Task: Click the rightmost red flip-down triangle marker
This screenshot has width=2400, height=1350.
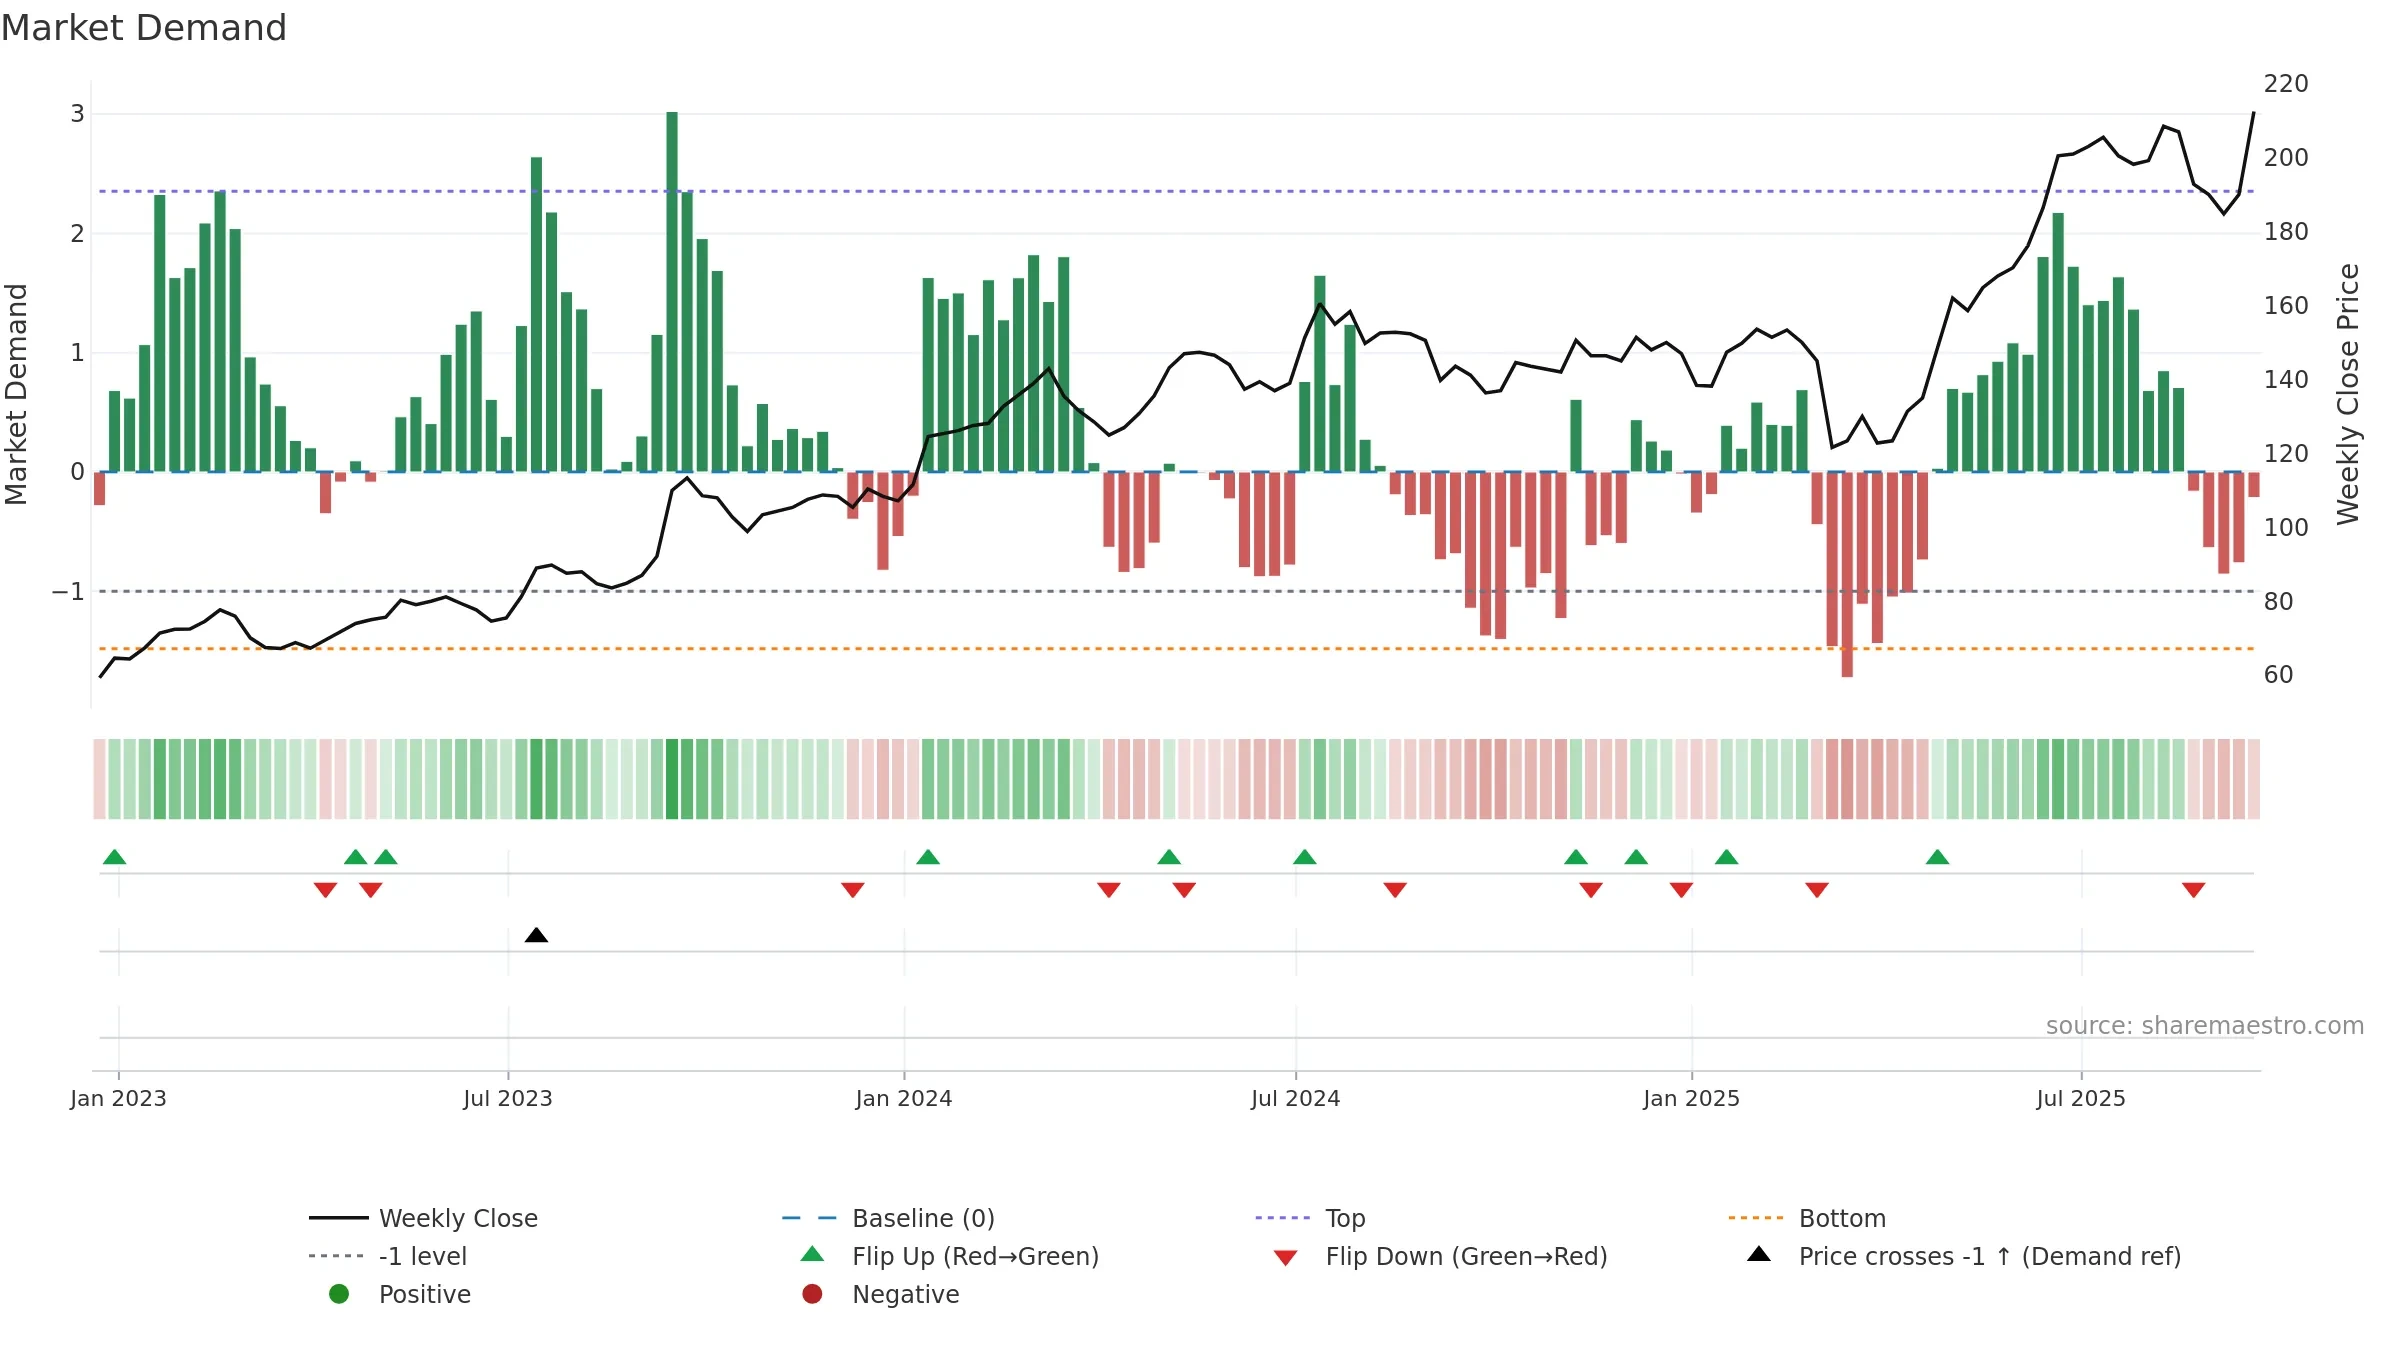Action: pyautogui.click(x=2194, y=890)
